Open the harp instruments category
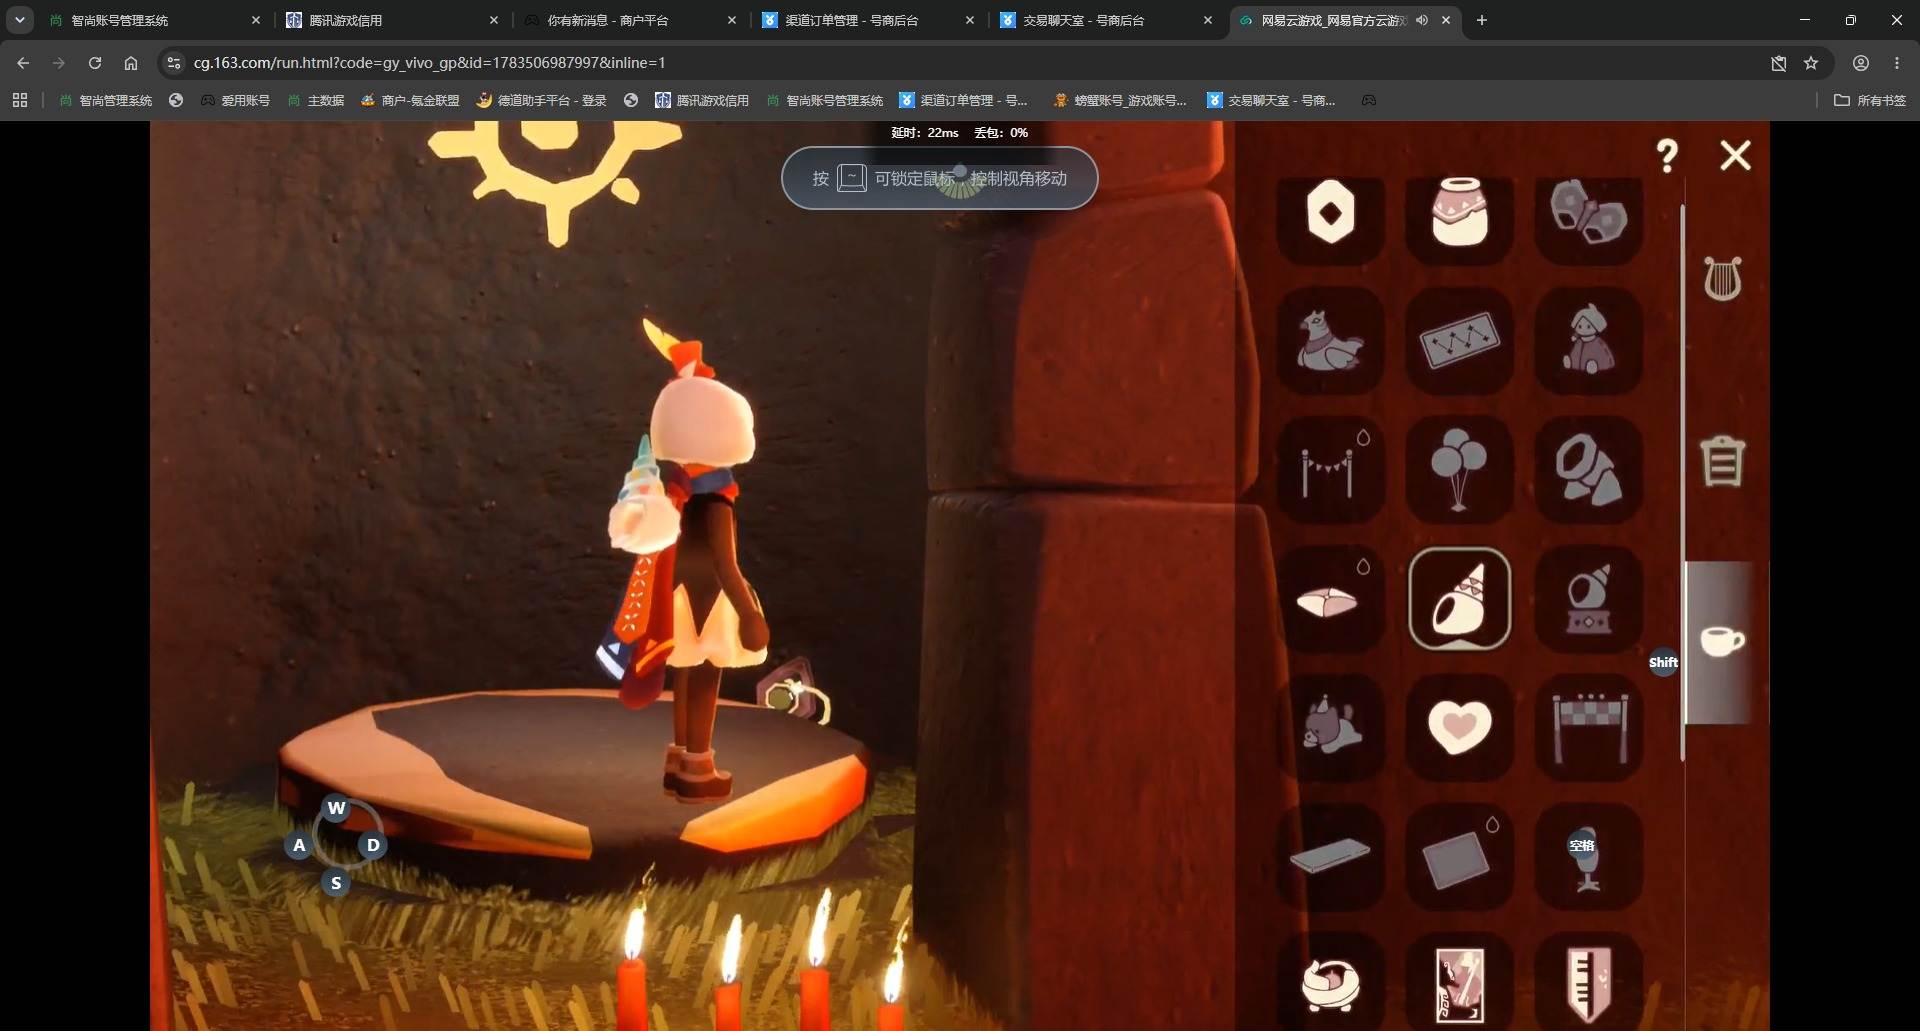Screen dimensions: 1920x1031 pos(1722,278)
